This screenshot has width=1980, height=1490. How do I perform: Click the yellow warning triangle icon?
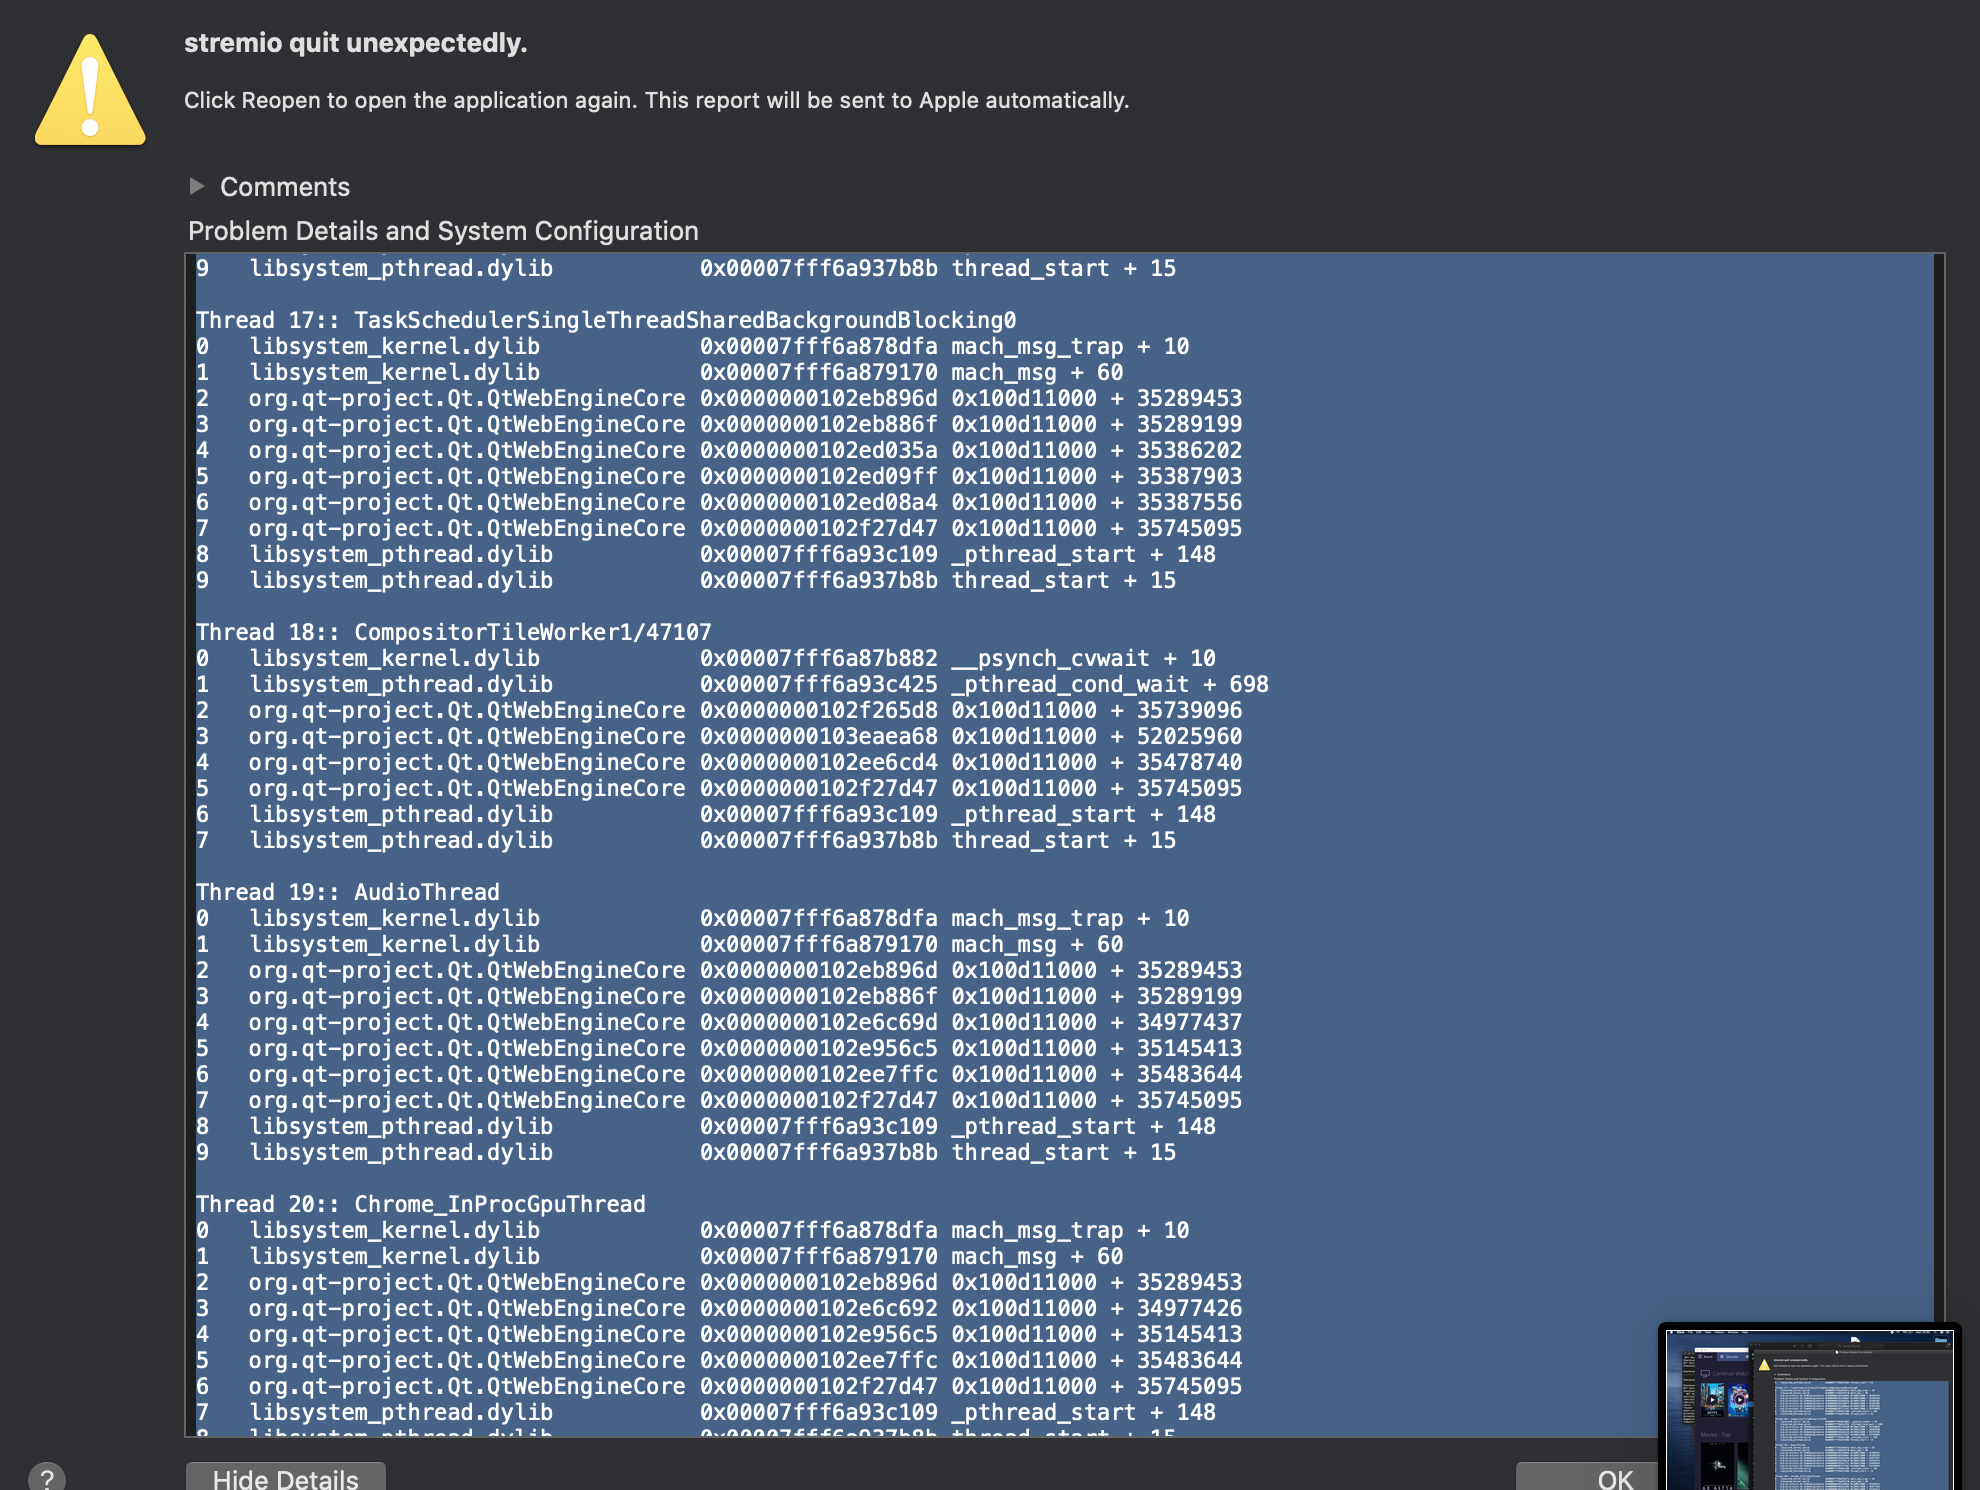[90, 90]
